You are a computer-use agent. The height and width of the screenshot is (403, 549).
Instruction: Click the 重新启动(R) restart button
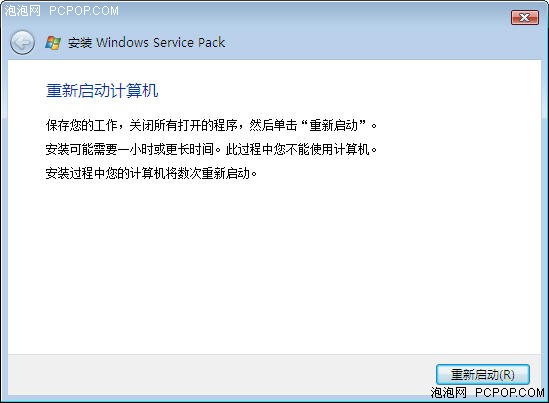click(482, 374)
